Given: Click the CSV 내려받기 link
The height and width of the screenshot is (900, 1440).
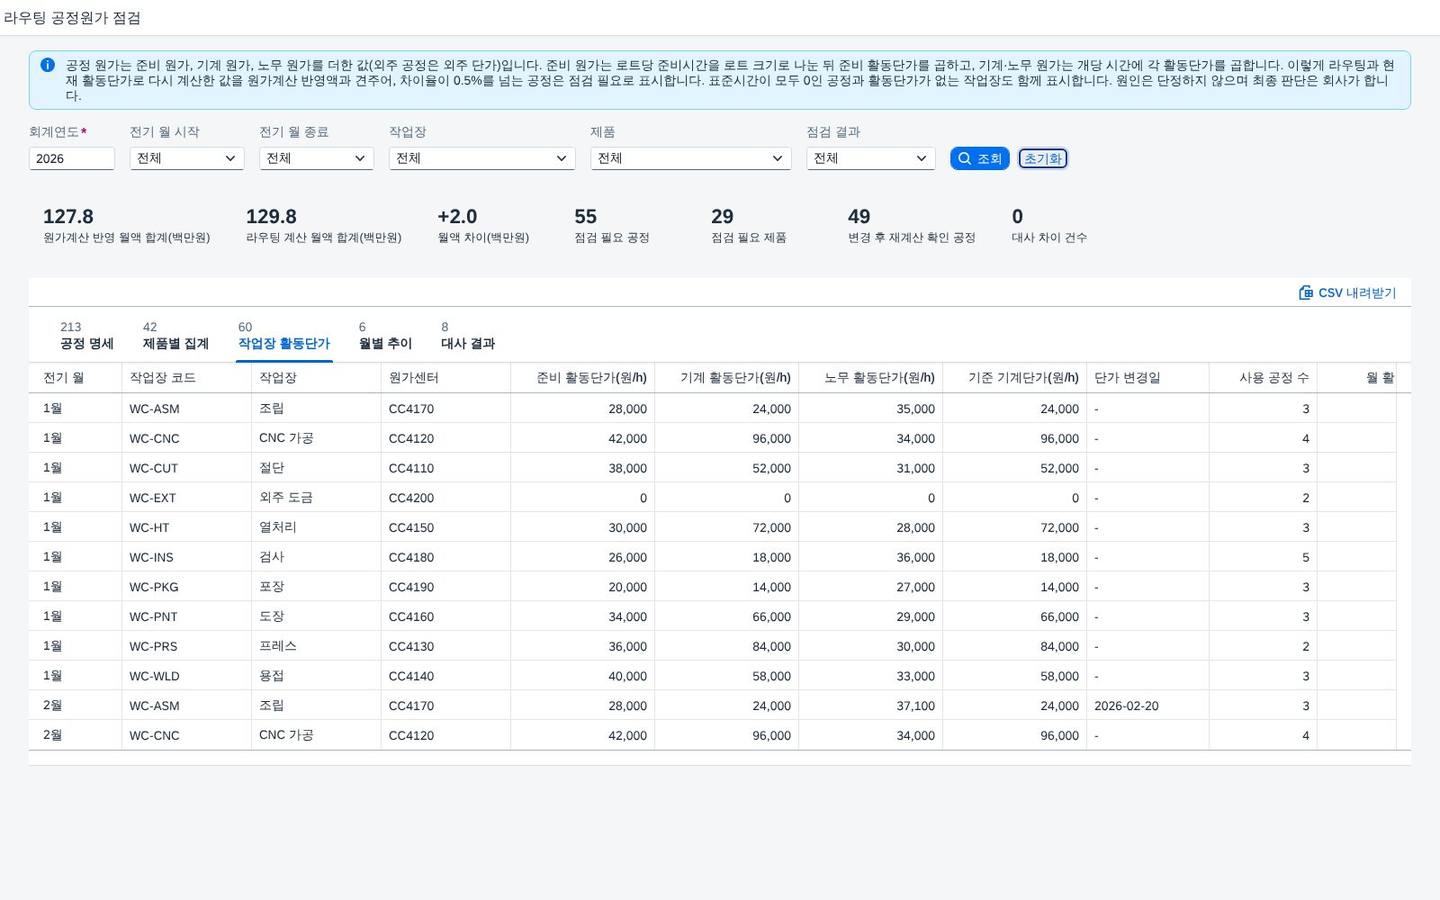Looking at the screenshot, I should (1348, 293).
